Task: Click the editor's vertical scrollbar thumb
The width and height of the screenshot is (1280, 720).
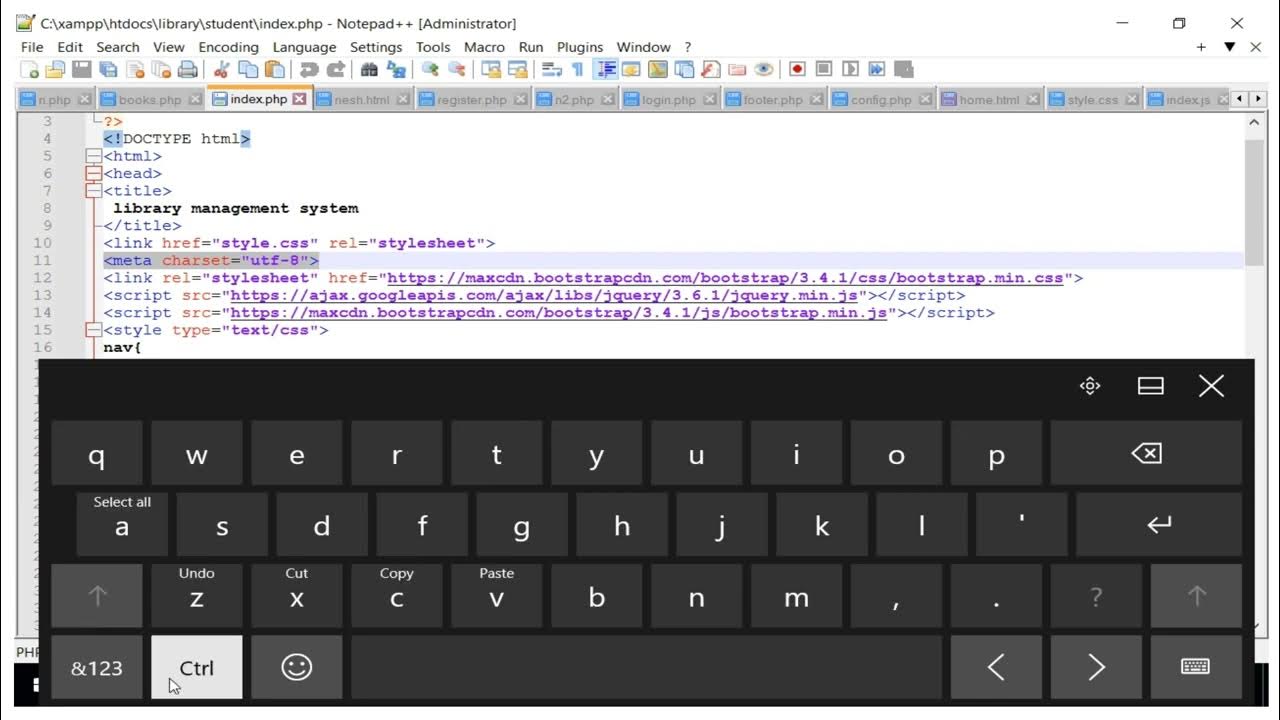Action: click(1254, 202)
